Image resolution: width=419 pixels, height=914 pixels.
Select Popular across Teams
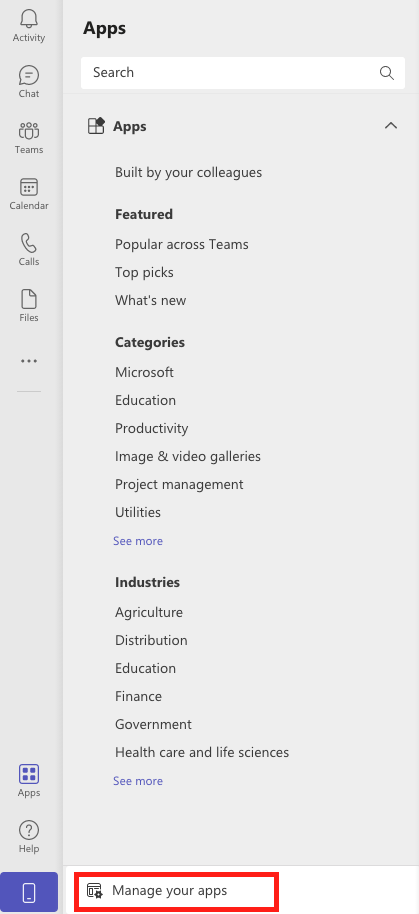click(182, 244)
